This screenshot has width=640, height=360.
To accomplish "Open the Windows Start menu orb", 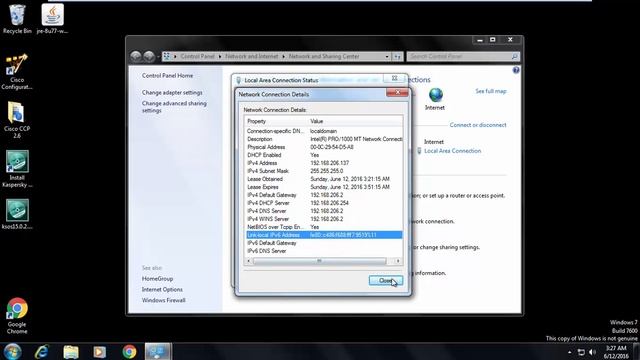I will pyautogui.click(x=12, y=351).
